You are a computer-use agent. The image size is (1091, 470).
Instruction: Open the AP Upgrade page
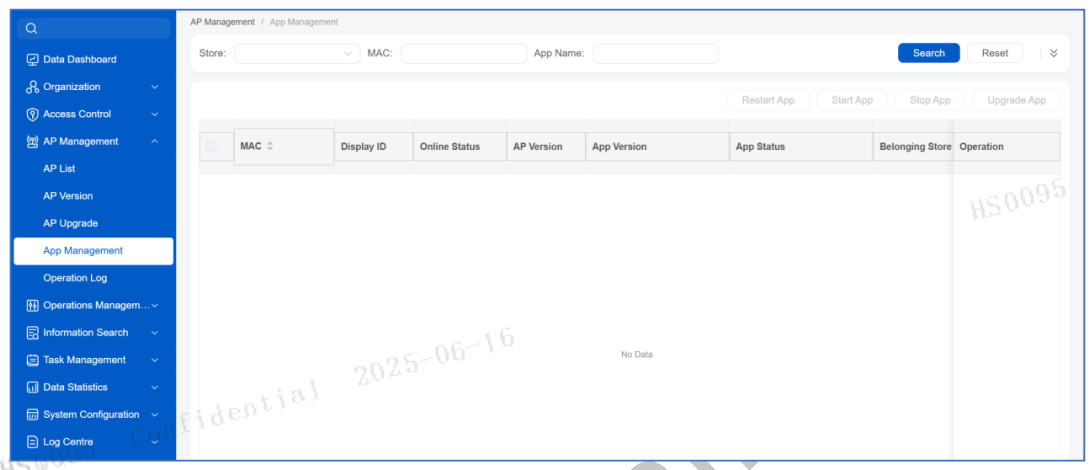click(x=93, y=224)
